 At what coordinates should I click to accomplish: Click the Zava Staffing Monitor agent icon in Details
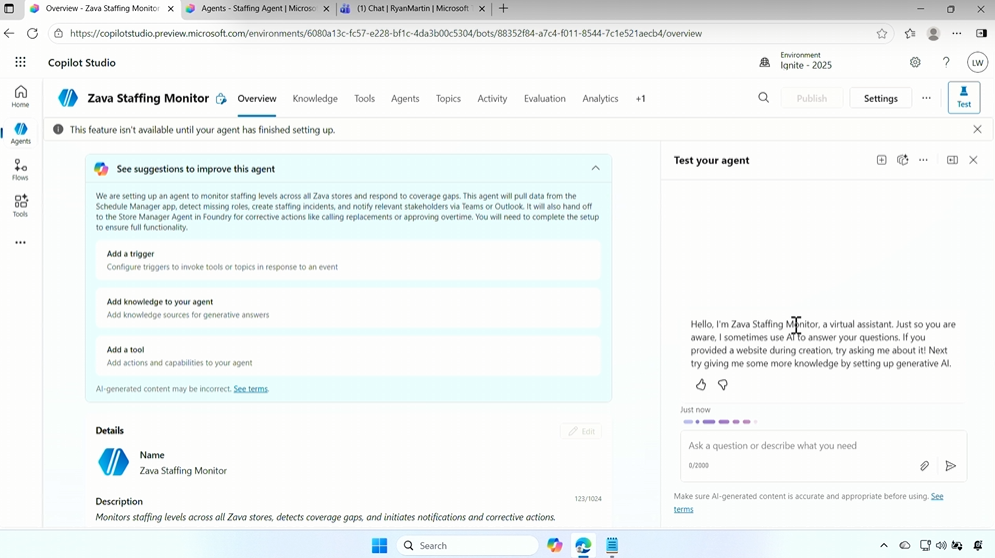click(114, 462)
